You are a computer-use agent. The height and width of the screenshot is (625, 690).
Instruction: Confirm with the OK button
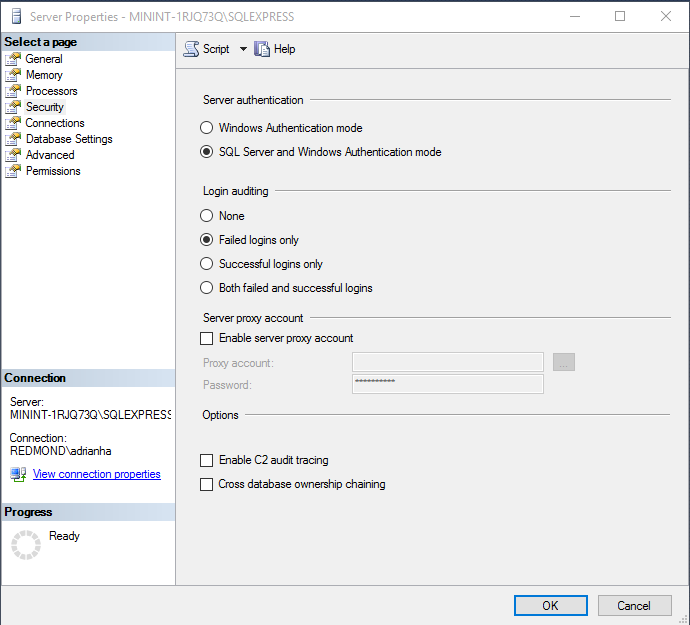pyautogui.click(x=551, y=606)
